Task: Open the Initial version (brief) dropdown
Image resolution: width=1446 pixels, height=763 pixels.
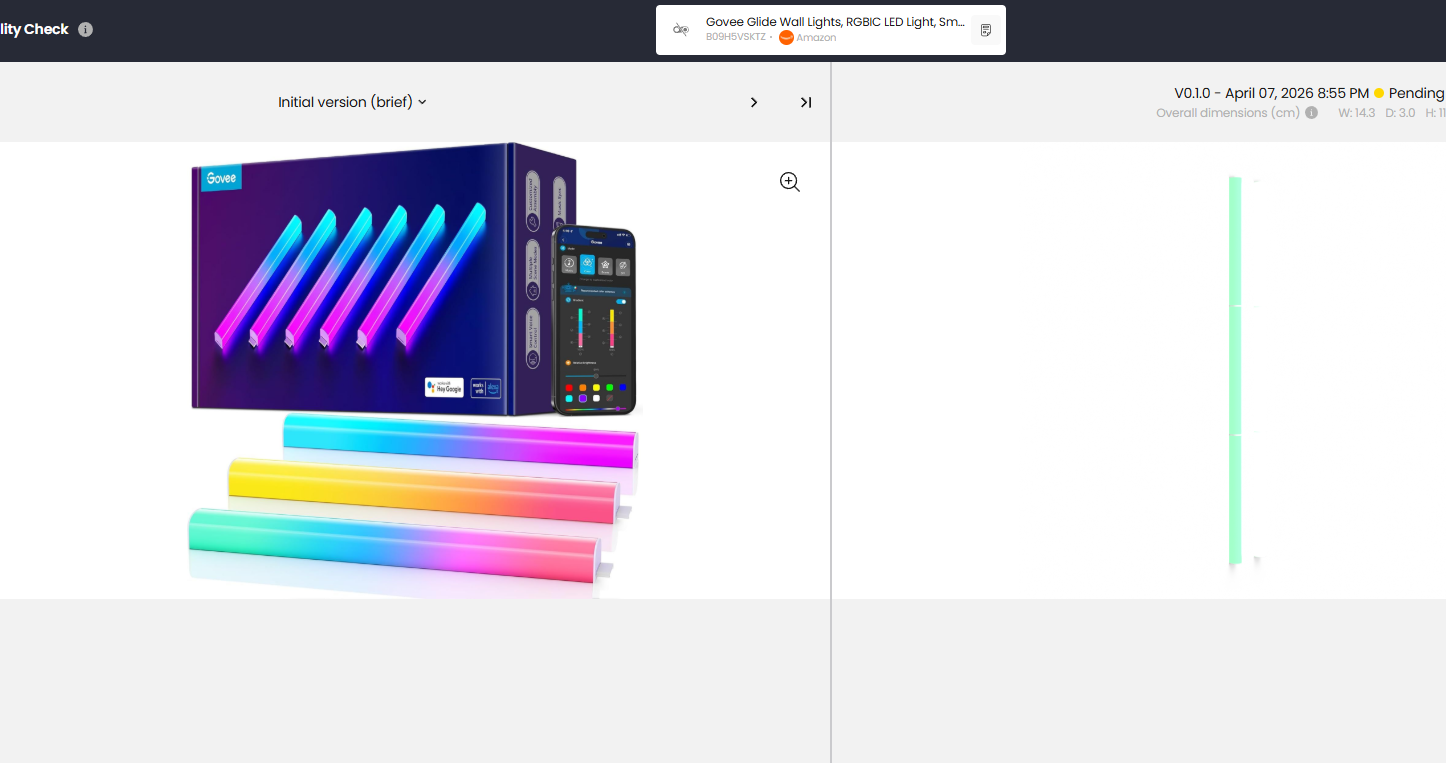Action: (x=352, y=102)
